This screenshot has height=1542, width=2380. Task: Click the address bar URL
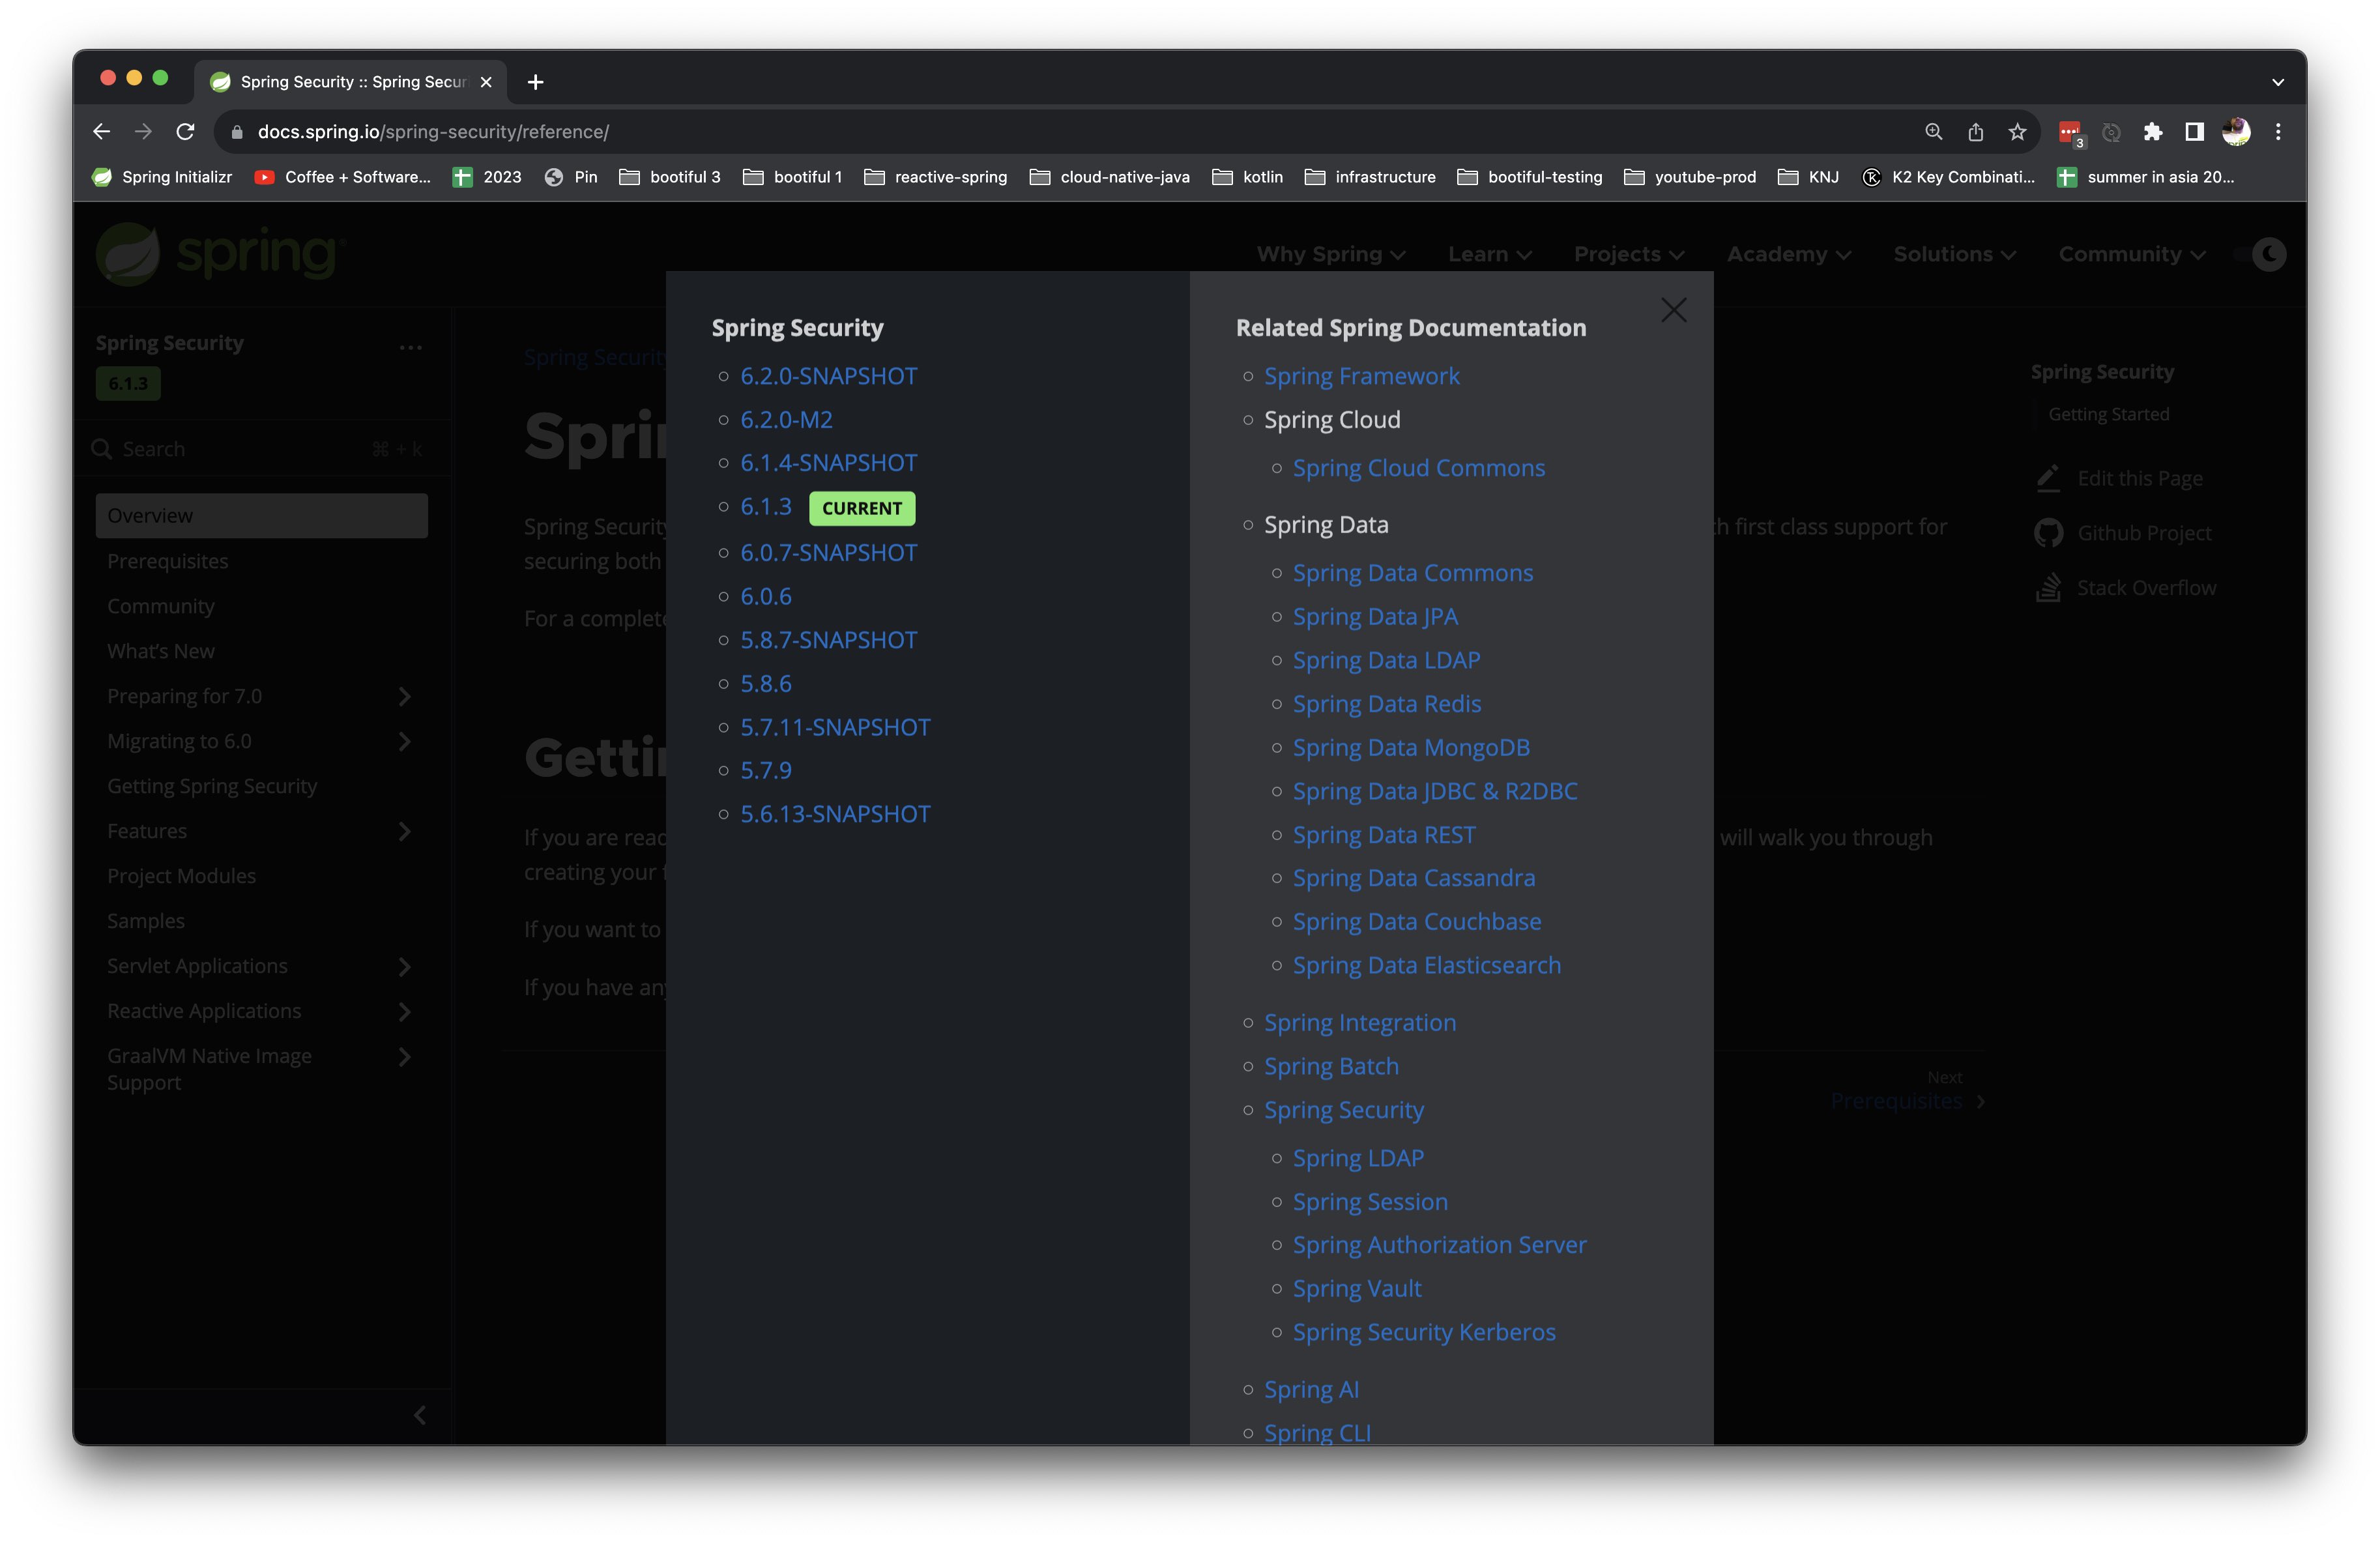(433, 132)
